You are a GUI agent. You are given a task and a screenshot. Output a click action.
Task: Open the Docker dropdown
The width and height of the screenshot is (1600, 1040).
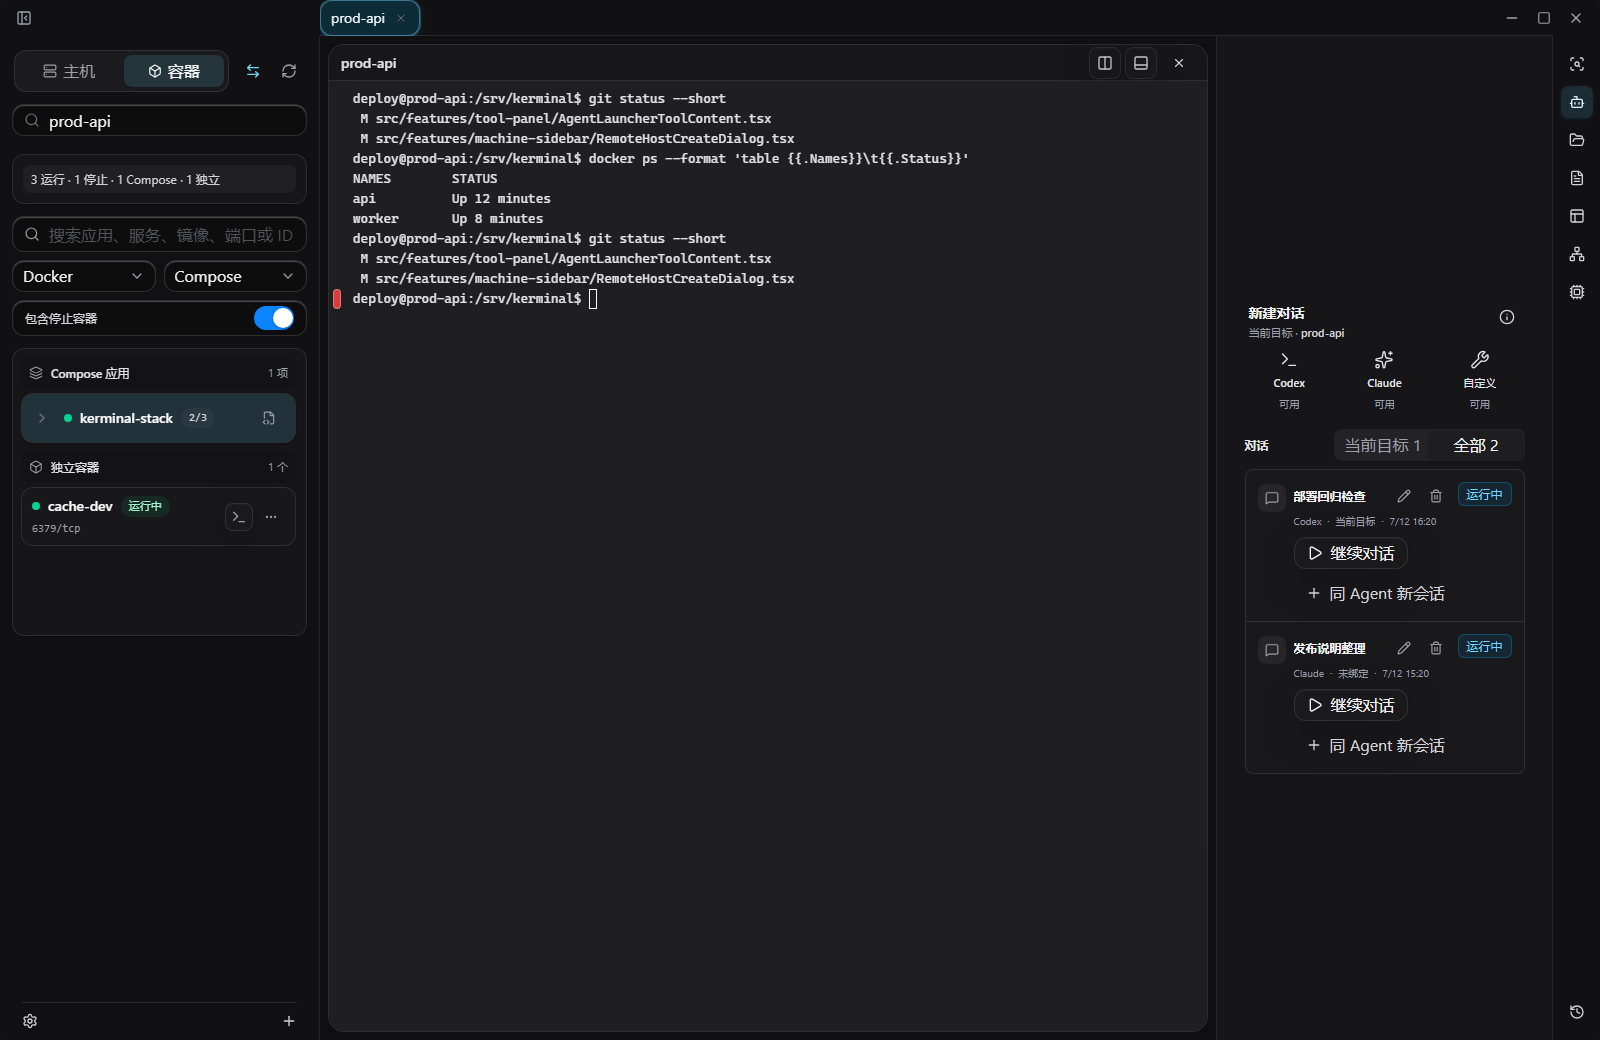84,276
